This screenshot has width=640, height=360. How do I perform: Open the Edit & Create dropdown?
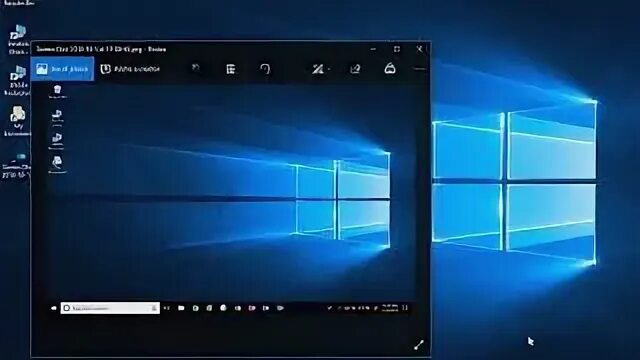[320, 69]
